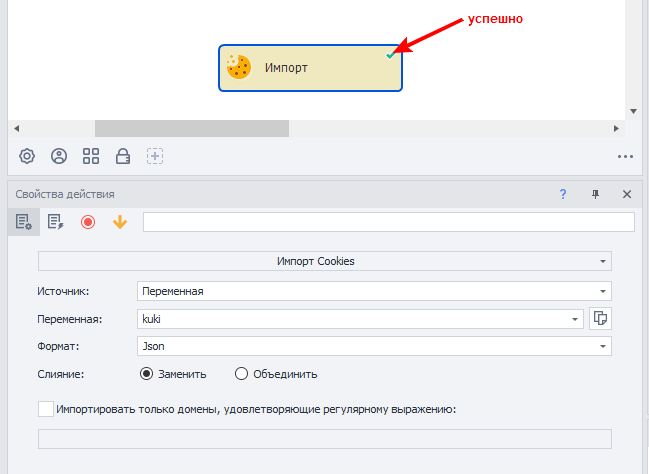The width and height of the screenshot is (649, 474).
Task: Click the horizontal scrollbar left arrow
Action: click(17, 128)
